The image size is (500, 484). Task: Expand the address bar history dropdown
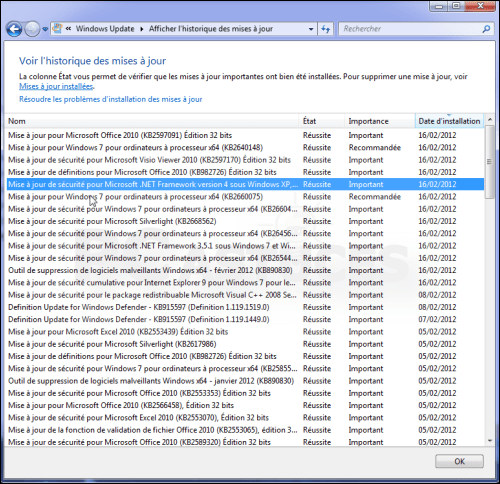(311, 29)
